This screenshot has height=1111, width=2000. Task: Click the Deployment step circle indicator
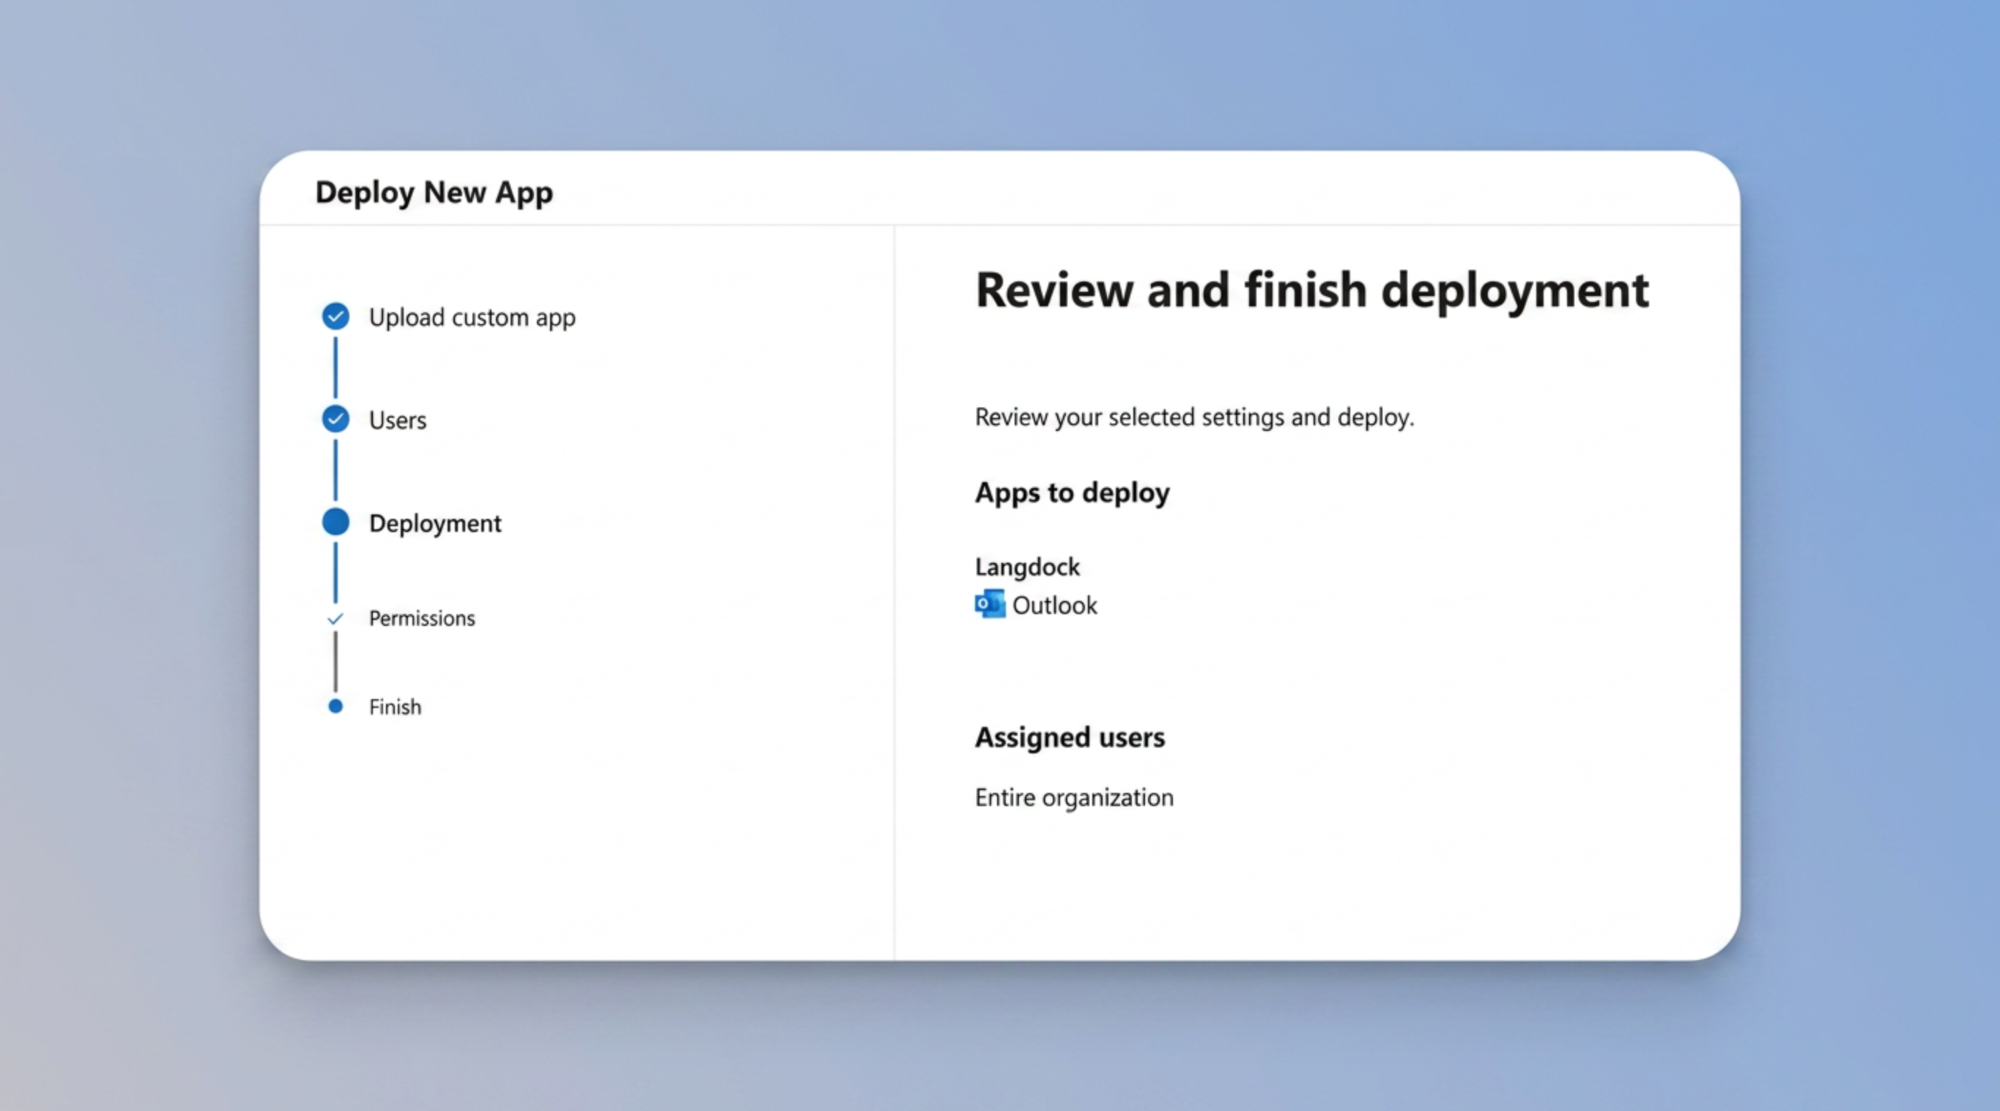click(336, 522)
